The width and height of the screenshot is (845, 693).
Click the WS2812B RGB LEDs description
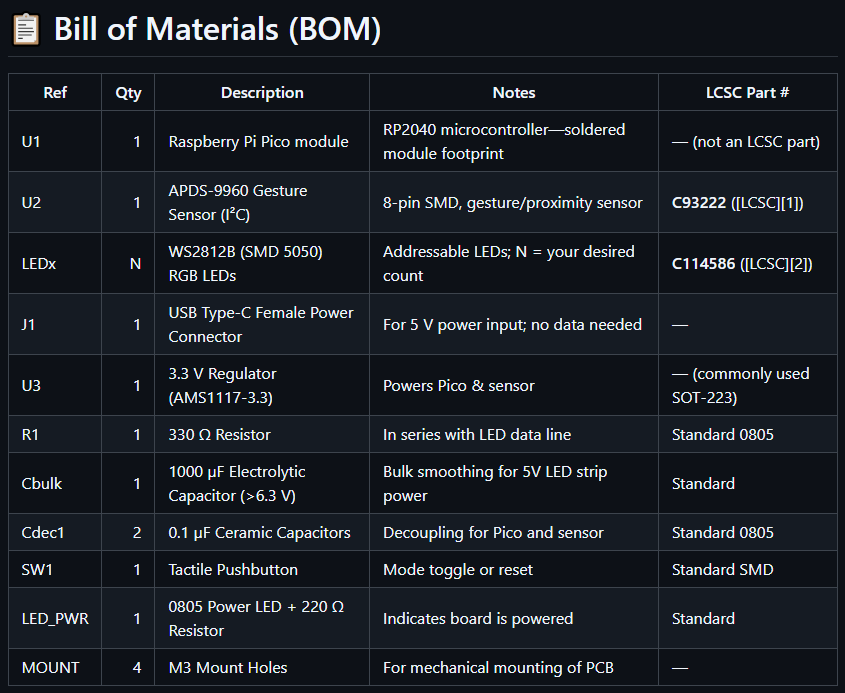tap(245, 263)
